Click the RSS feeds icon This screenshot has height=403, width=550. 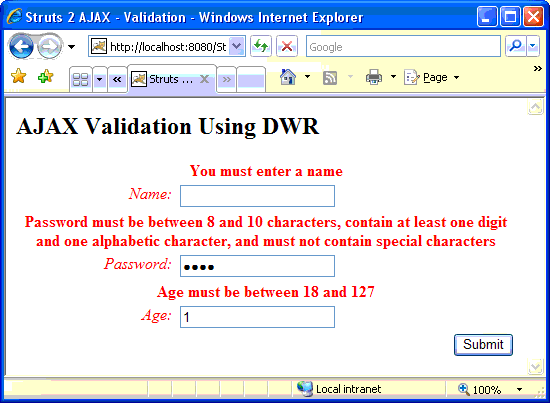point(330,78)
